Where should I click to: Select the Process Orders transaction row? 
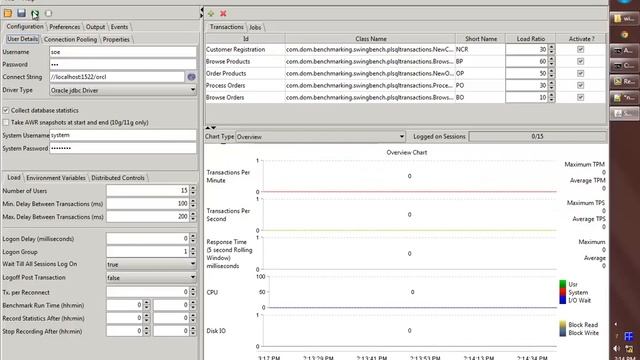coord(405,85)
